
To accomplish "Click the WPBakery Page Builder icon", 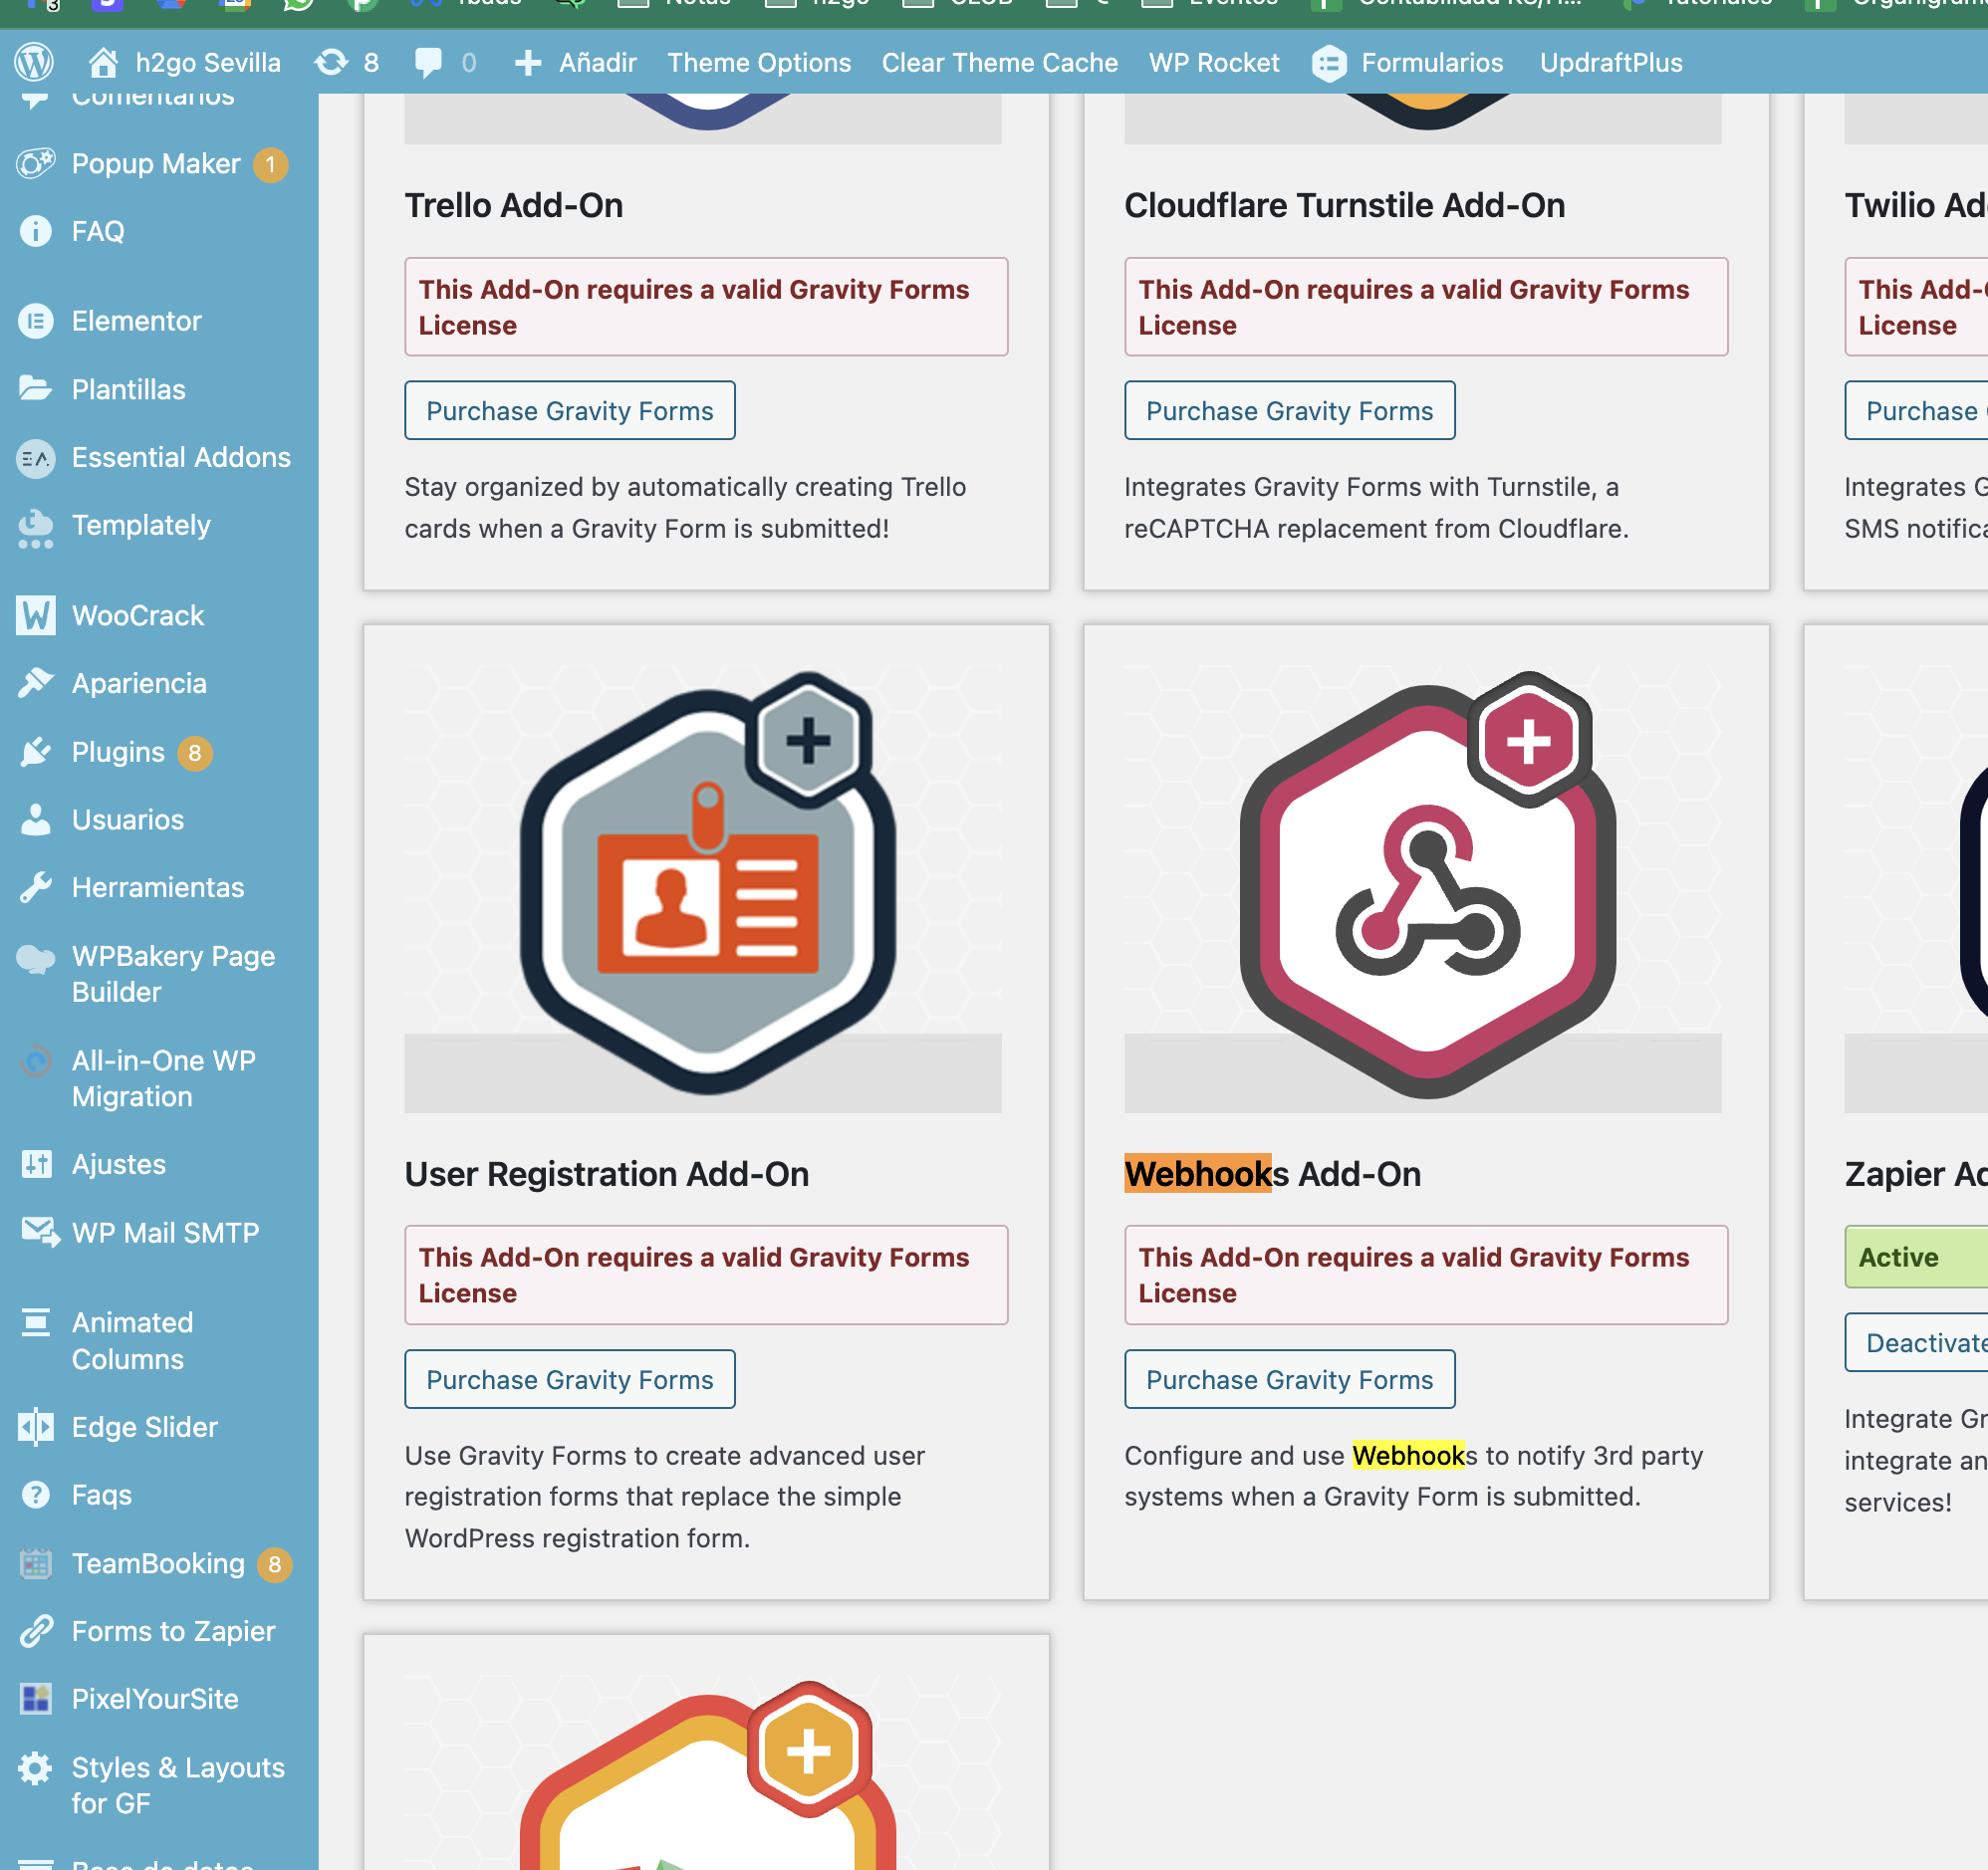I will tap(36, 958).
